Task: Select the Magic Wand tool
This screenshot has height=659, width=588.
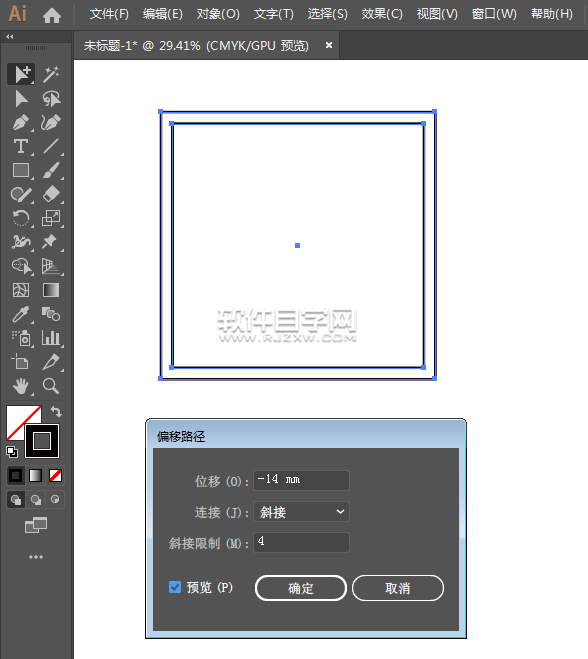Action: [x=51, y=74]
